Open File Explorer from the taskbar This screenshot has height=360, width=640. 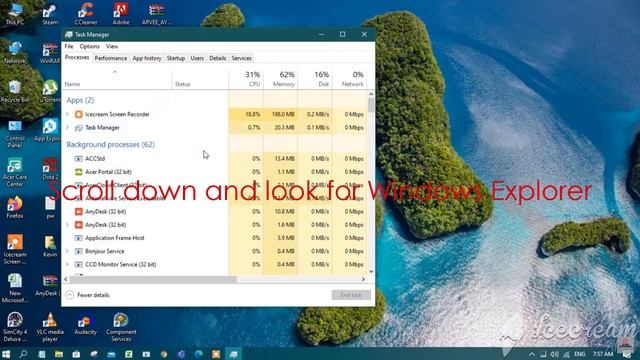pyautogui.click(x=59, y=354)
